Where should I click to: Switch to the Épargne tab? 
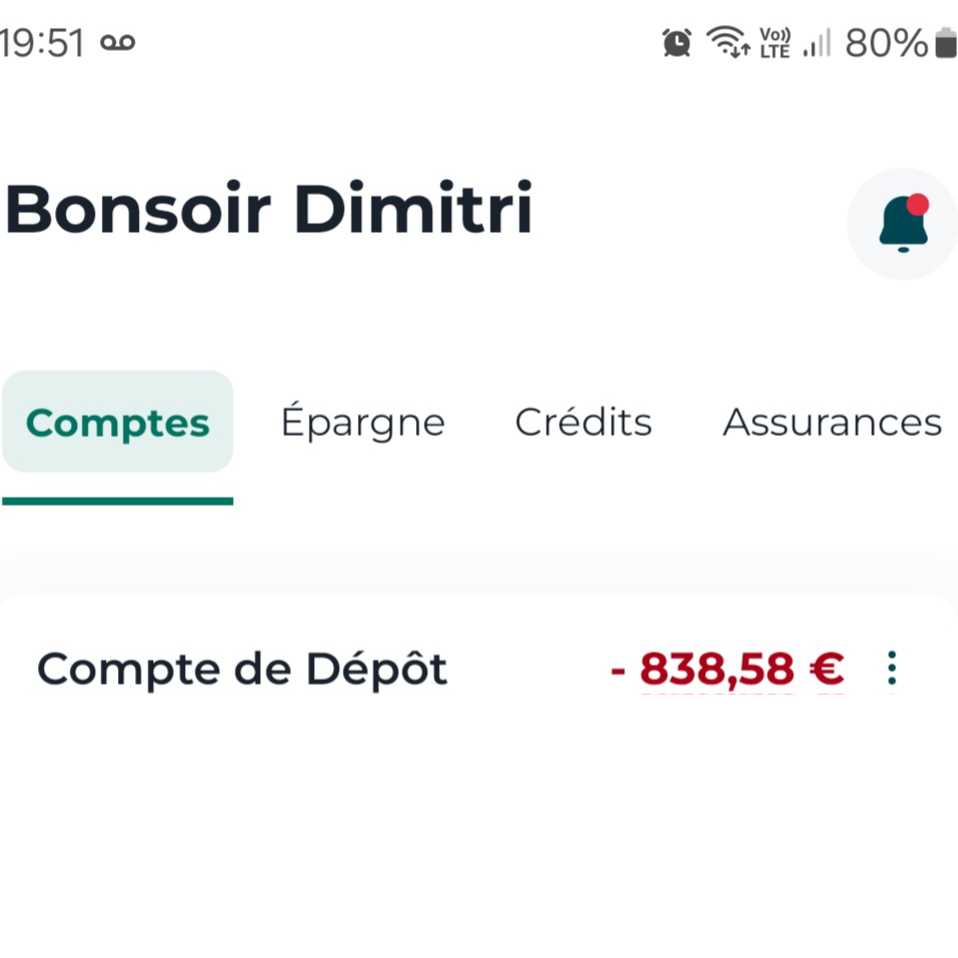(x=363, y=421)
